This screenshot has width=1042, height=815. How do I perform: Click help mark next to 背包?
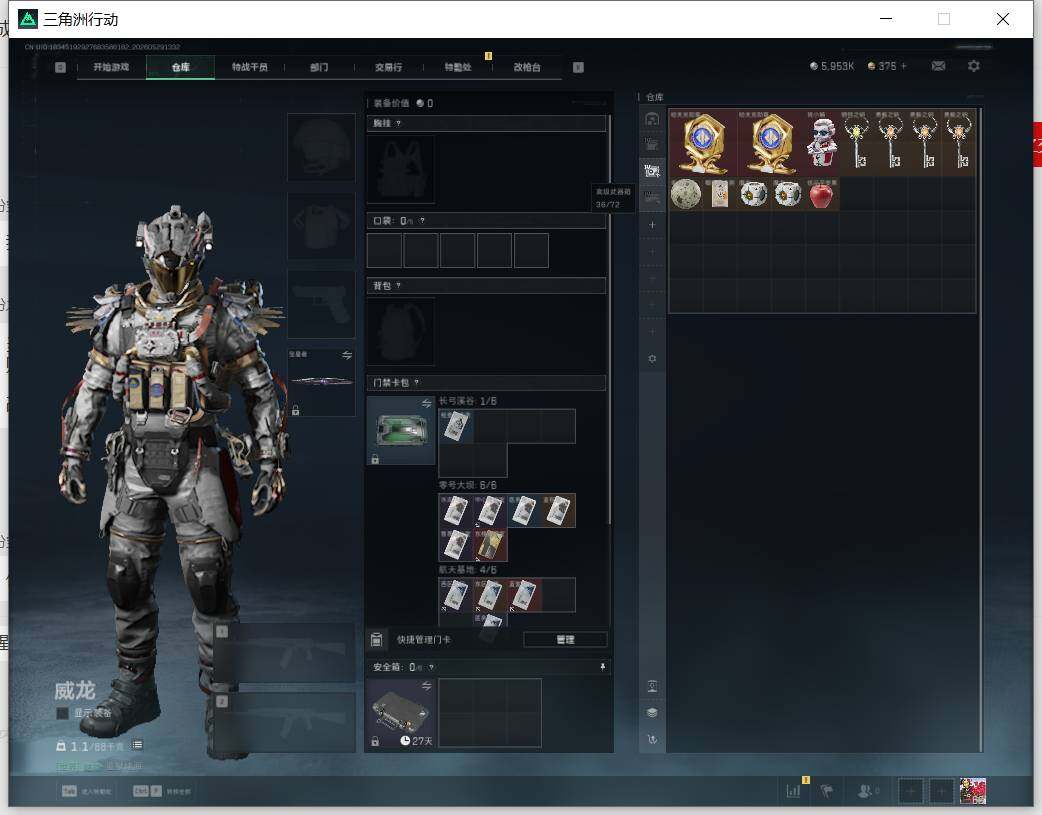[x=398, y=286]
